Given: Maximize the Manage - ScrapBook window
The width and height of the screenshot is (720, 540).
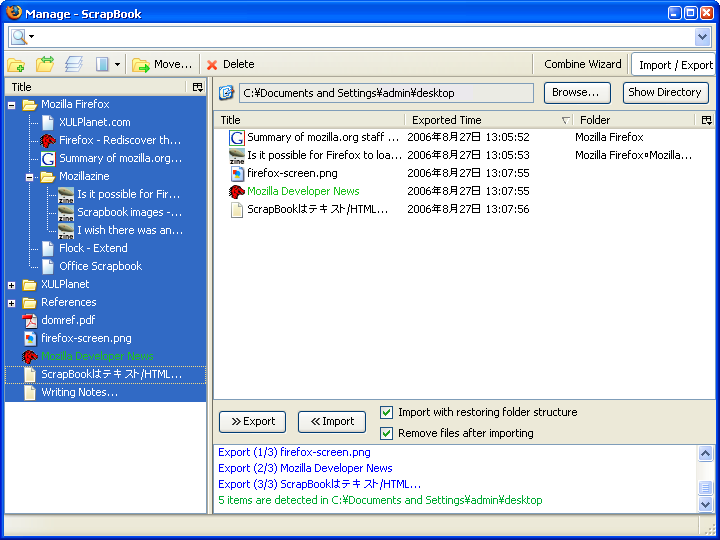Looking at the screenshot, I should click(690, 13).
